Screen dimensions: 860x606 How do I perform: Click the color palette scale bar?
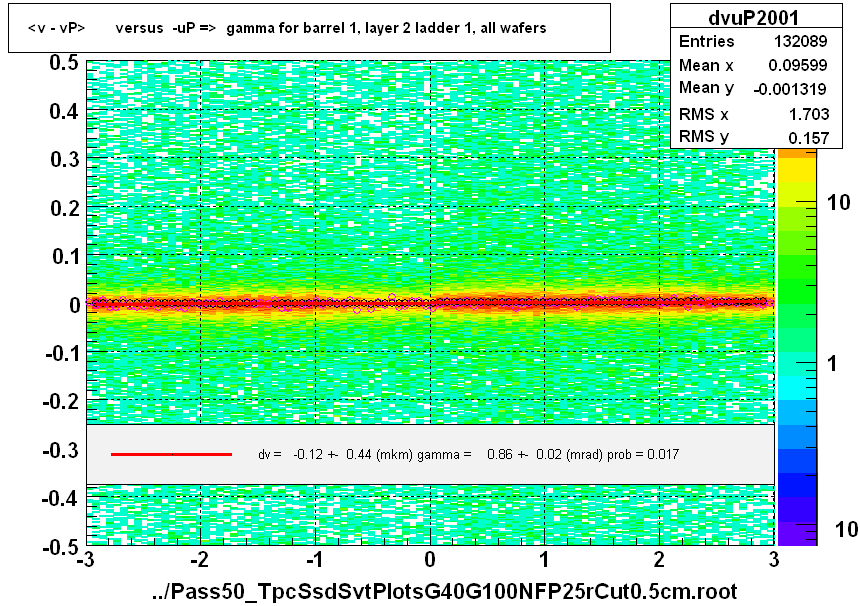[x=797, y=347]
